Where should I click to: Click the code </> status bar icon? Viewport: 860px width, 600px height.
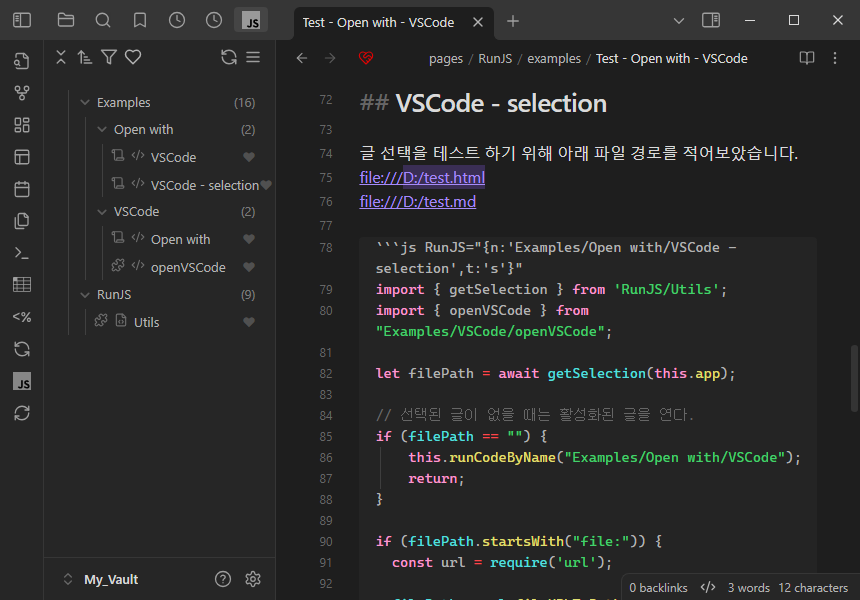click(x=708, y=588)
